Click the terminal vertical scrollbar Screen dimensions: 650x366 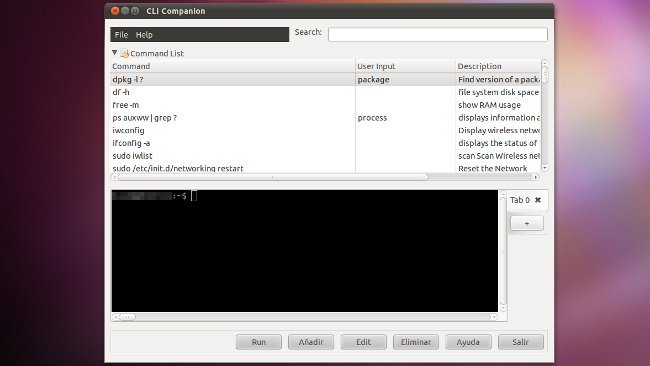coord(503,251)
